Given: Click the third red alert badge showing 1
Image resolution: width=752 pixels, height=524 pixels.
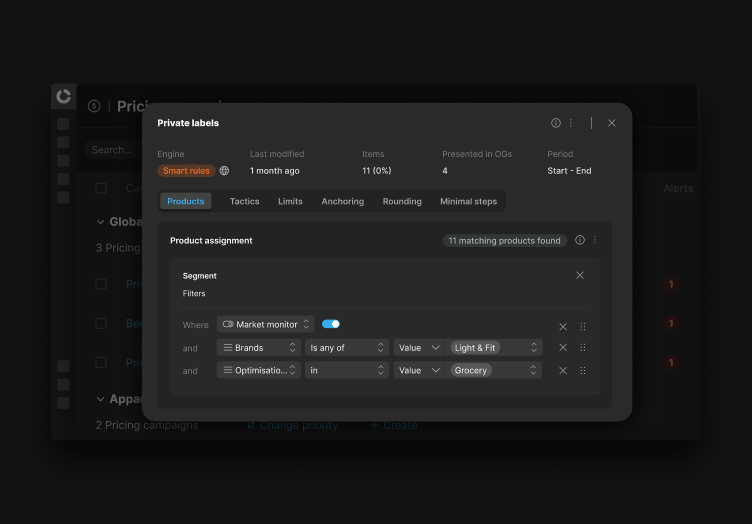Looking at the screenshot, I should [671, 362].
